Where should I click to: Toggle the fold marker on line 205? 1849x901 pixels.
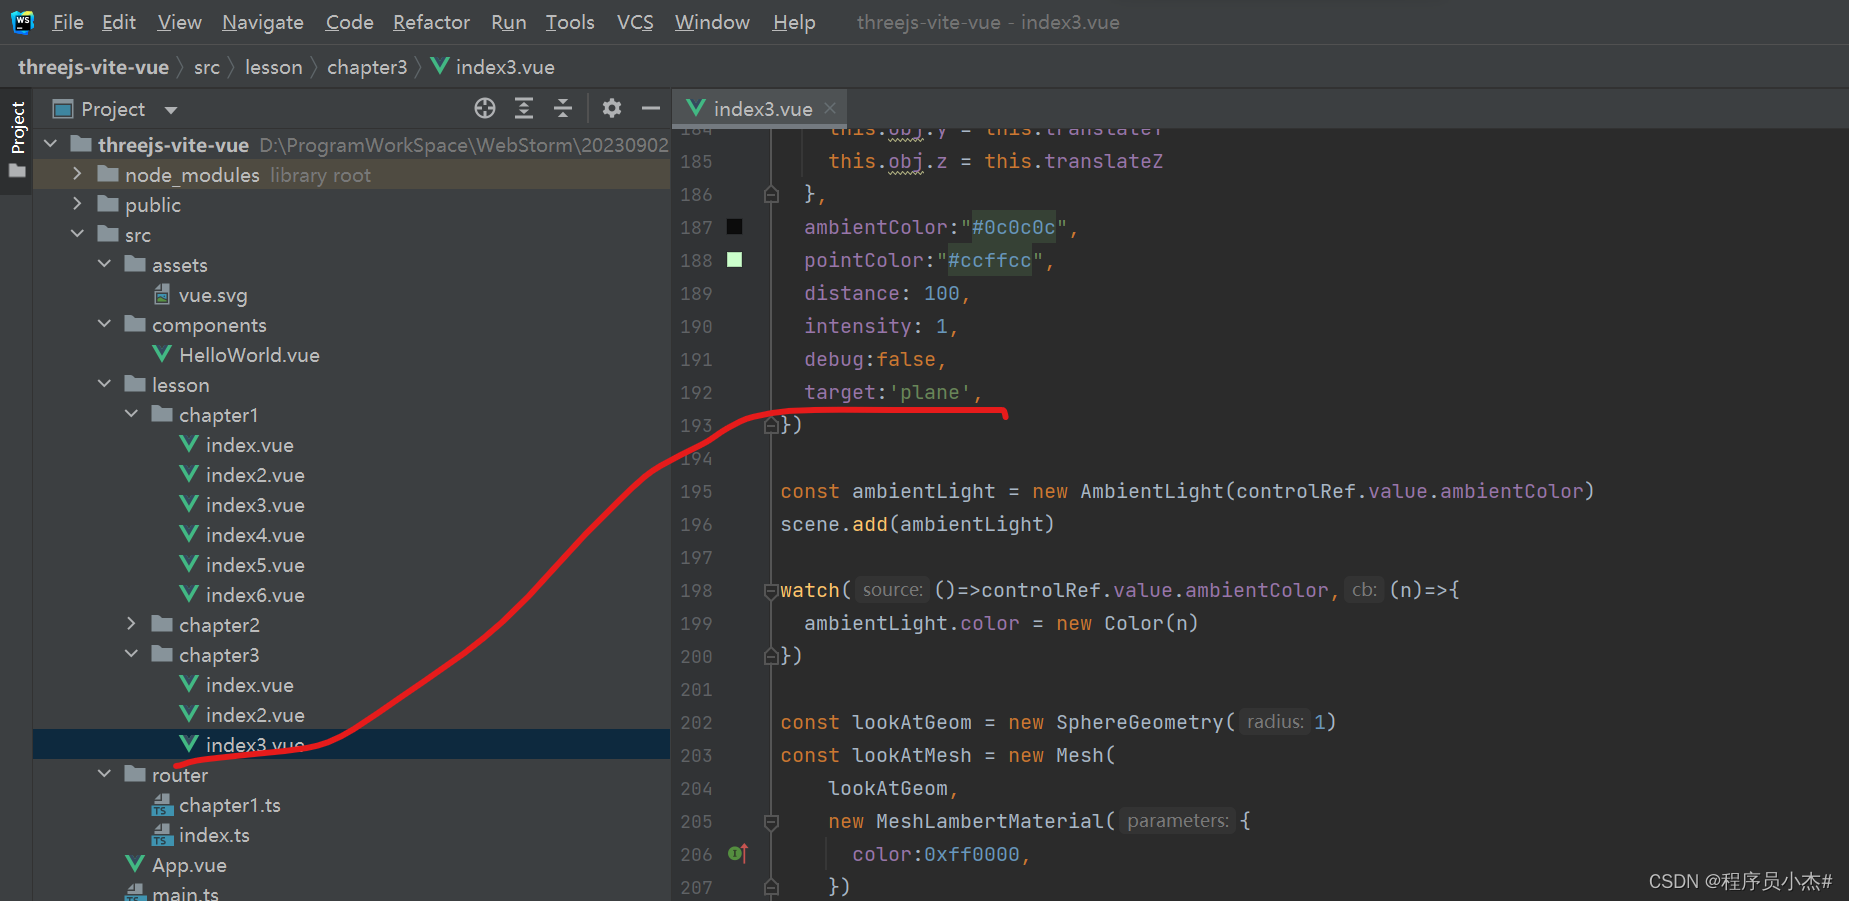tap(771, 821)
